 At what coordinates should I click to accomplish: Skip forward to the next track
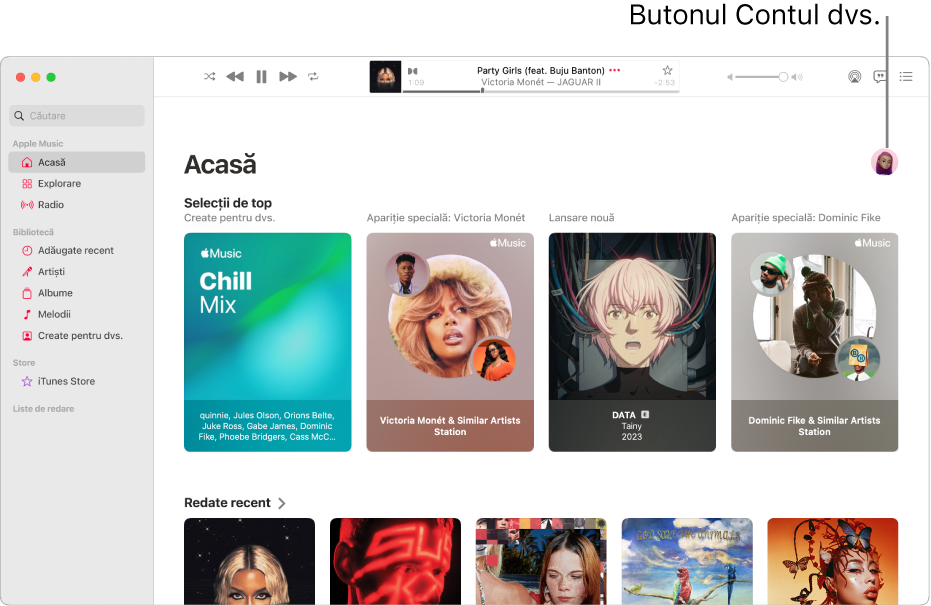point(288,77)
